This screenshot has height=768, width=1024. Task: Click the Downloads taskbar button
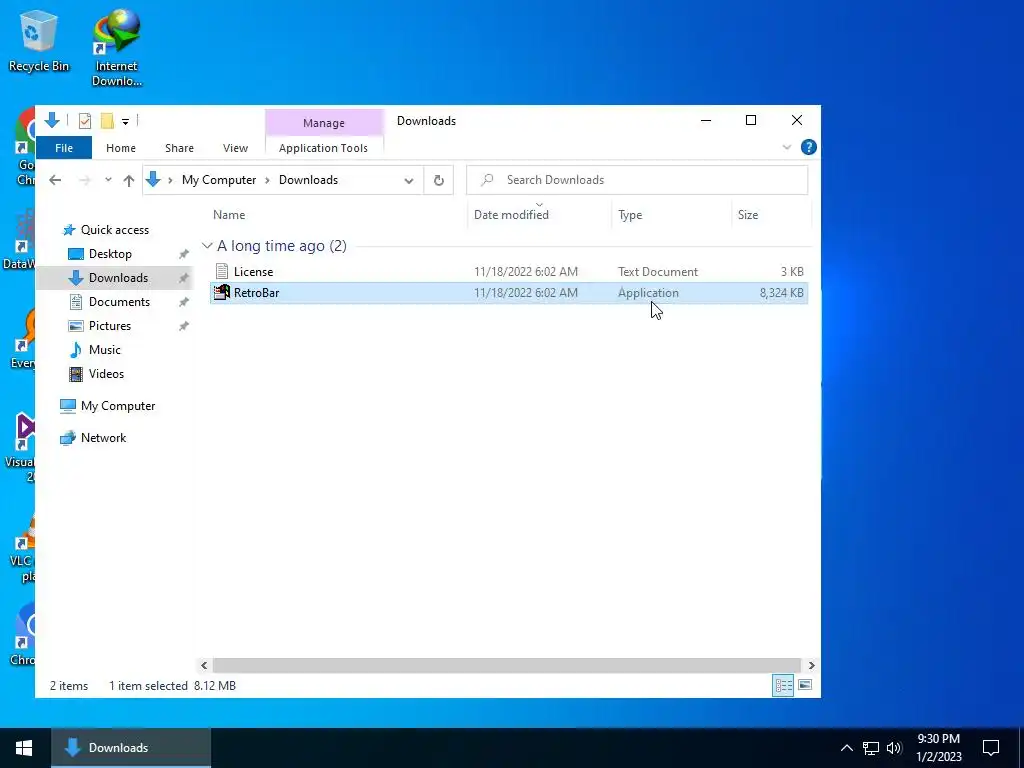[131, 748]
